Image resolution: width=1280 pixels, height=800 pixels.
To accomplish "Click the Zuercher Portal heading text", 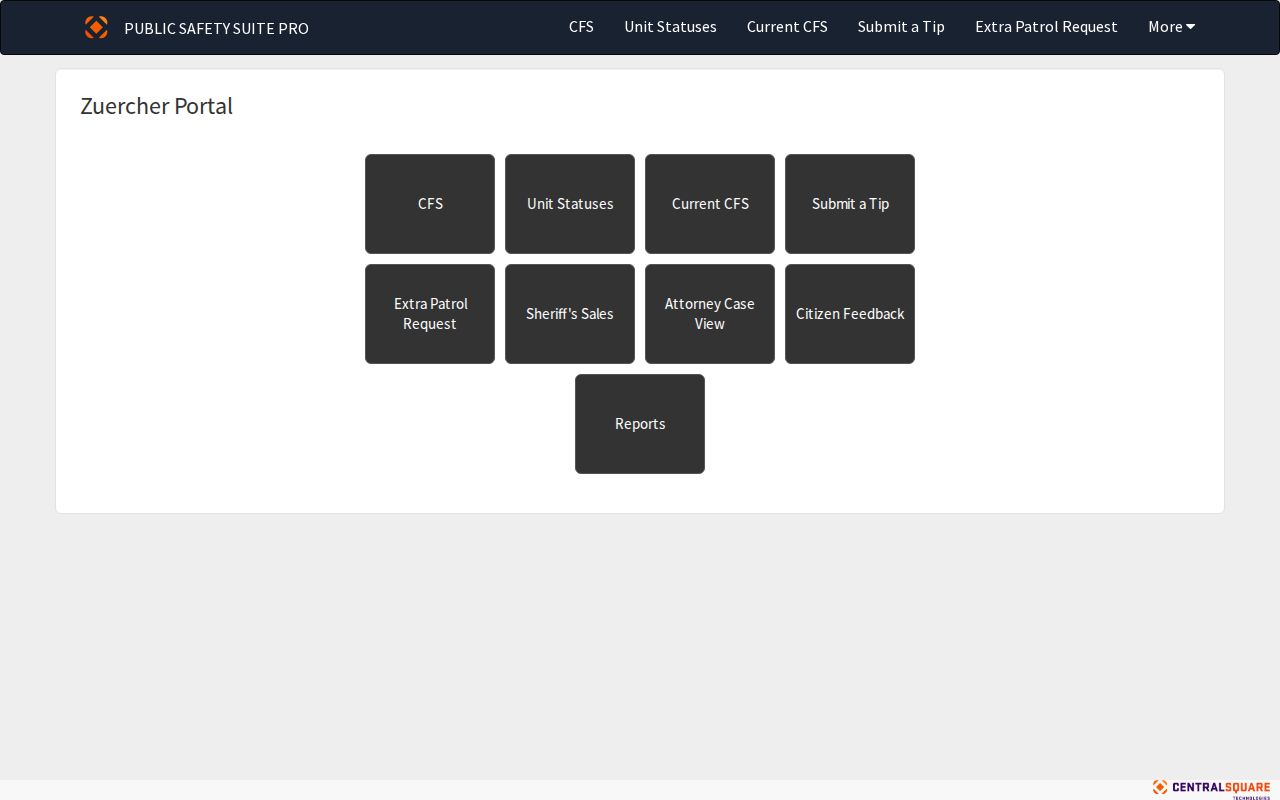I will pos(157,106).
